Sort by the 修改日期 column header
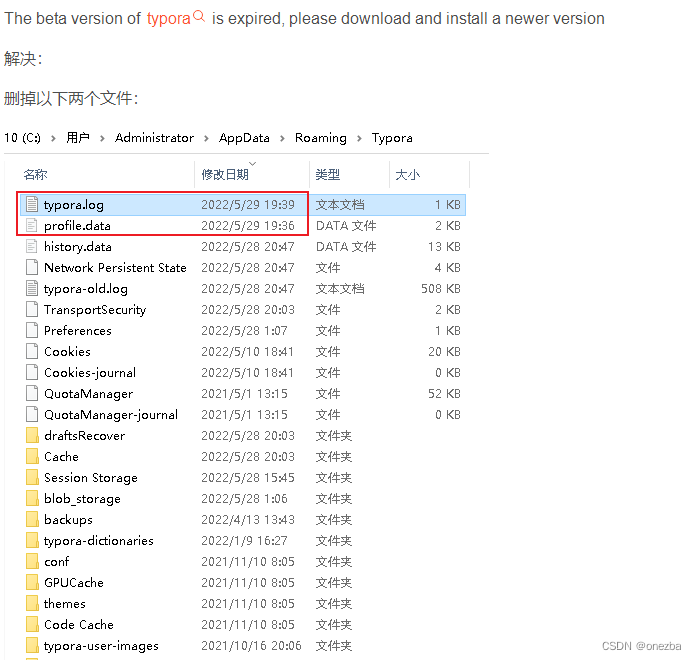 pyautogui.click(x=225, y=174)
